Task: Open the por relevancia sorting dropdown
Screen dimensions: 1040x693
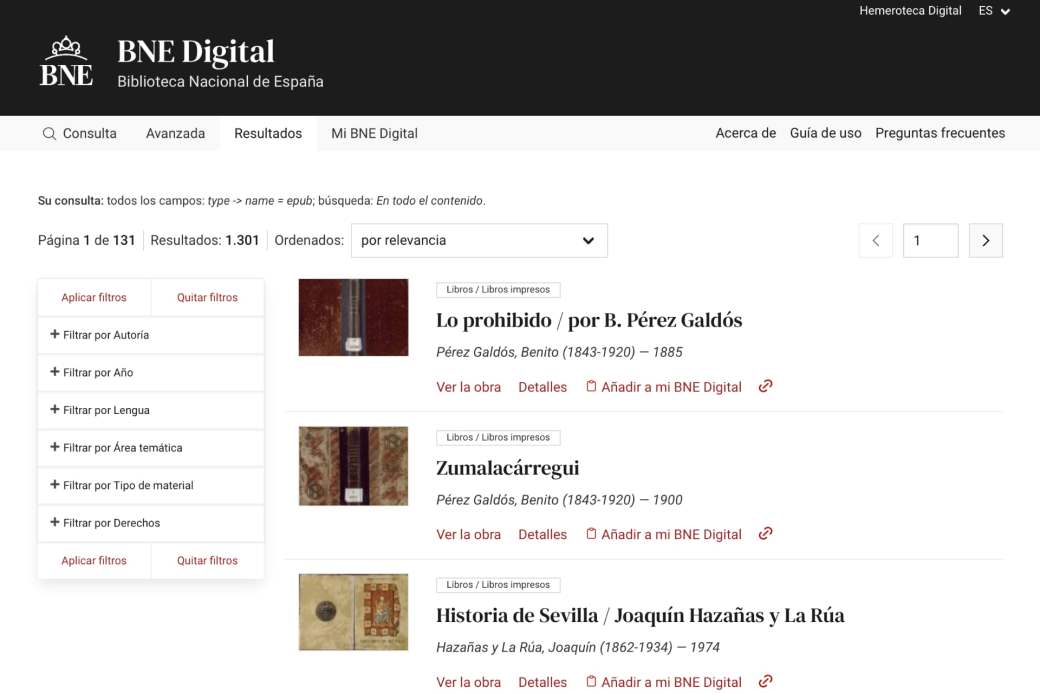Action: pos(478,240)
